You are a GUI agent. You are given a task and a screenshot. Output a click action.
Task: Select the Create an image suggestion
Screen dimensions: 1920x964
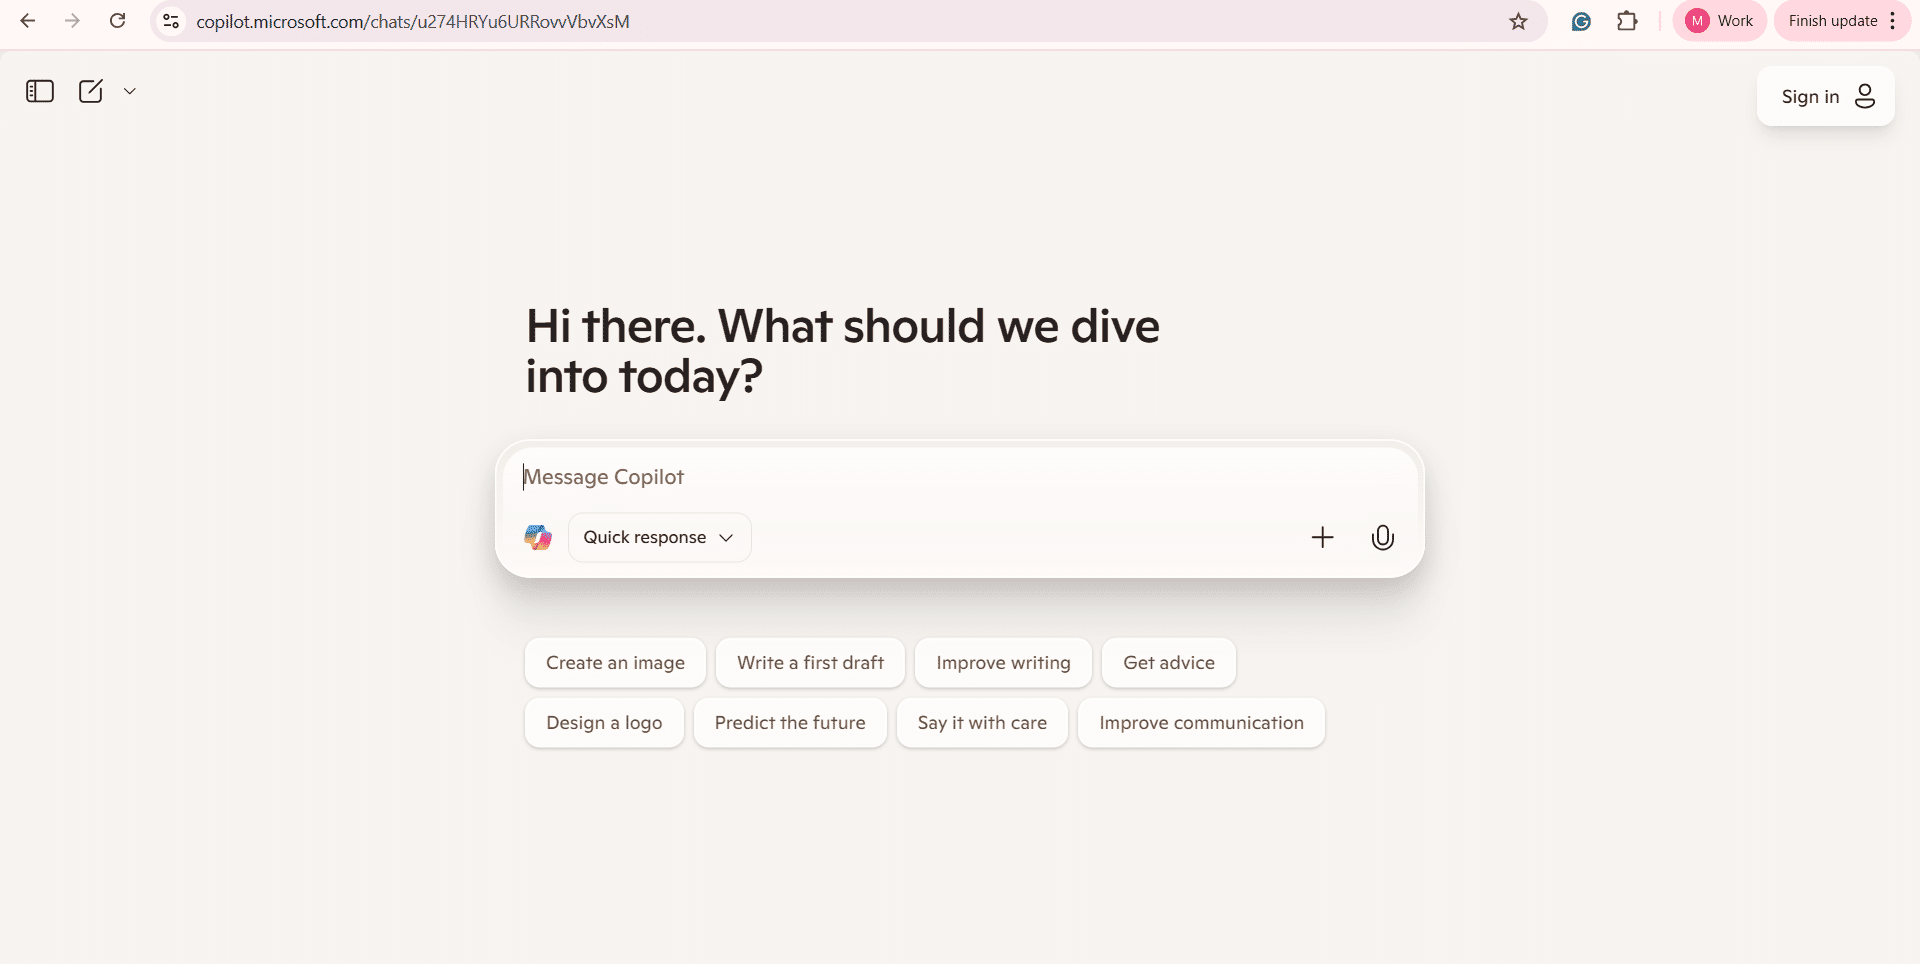tap(615, 663)
